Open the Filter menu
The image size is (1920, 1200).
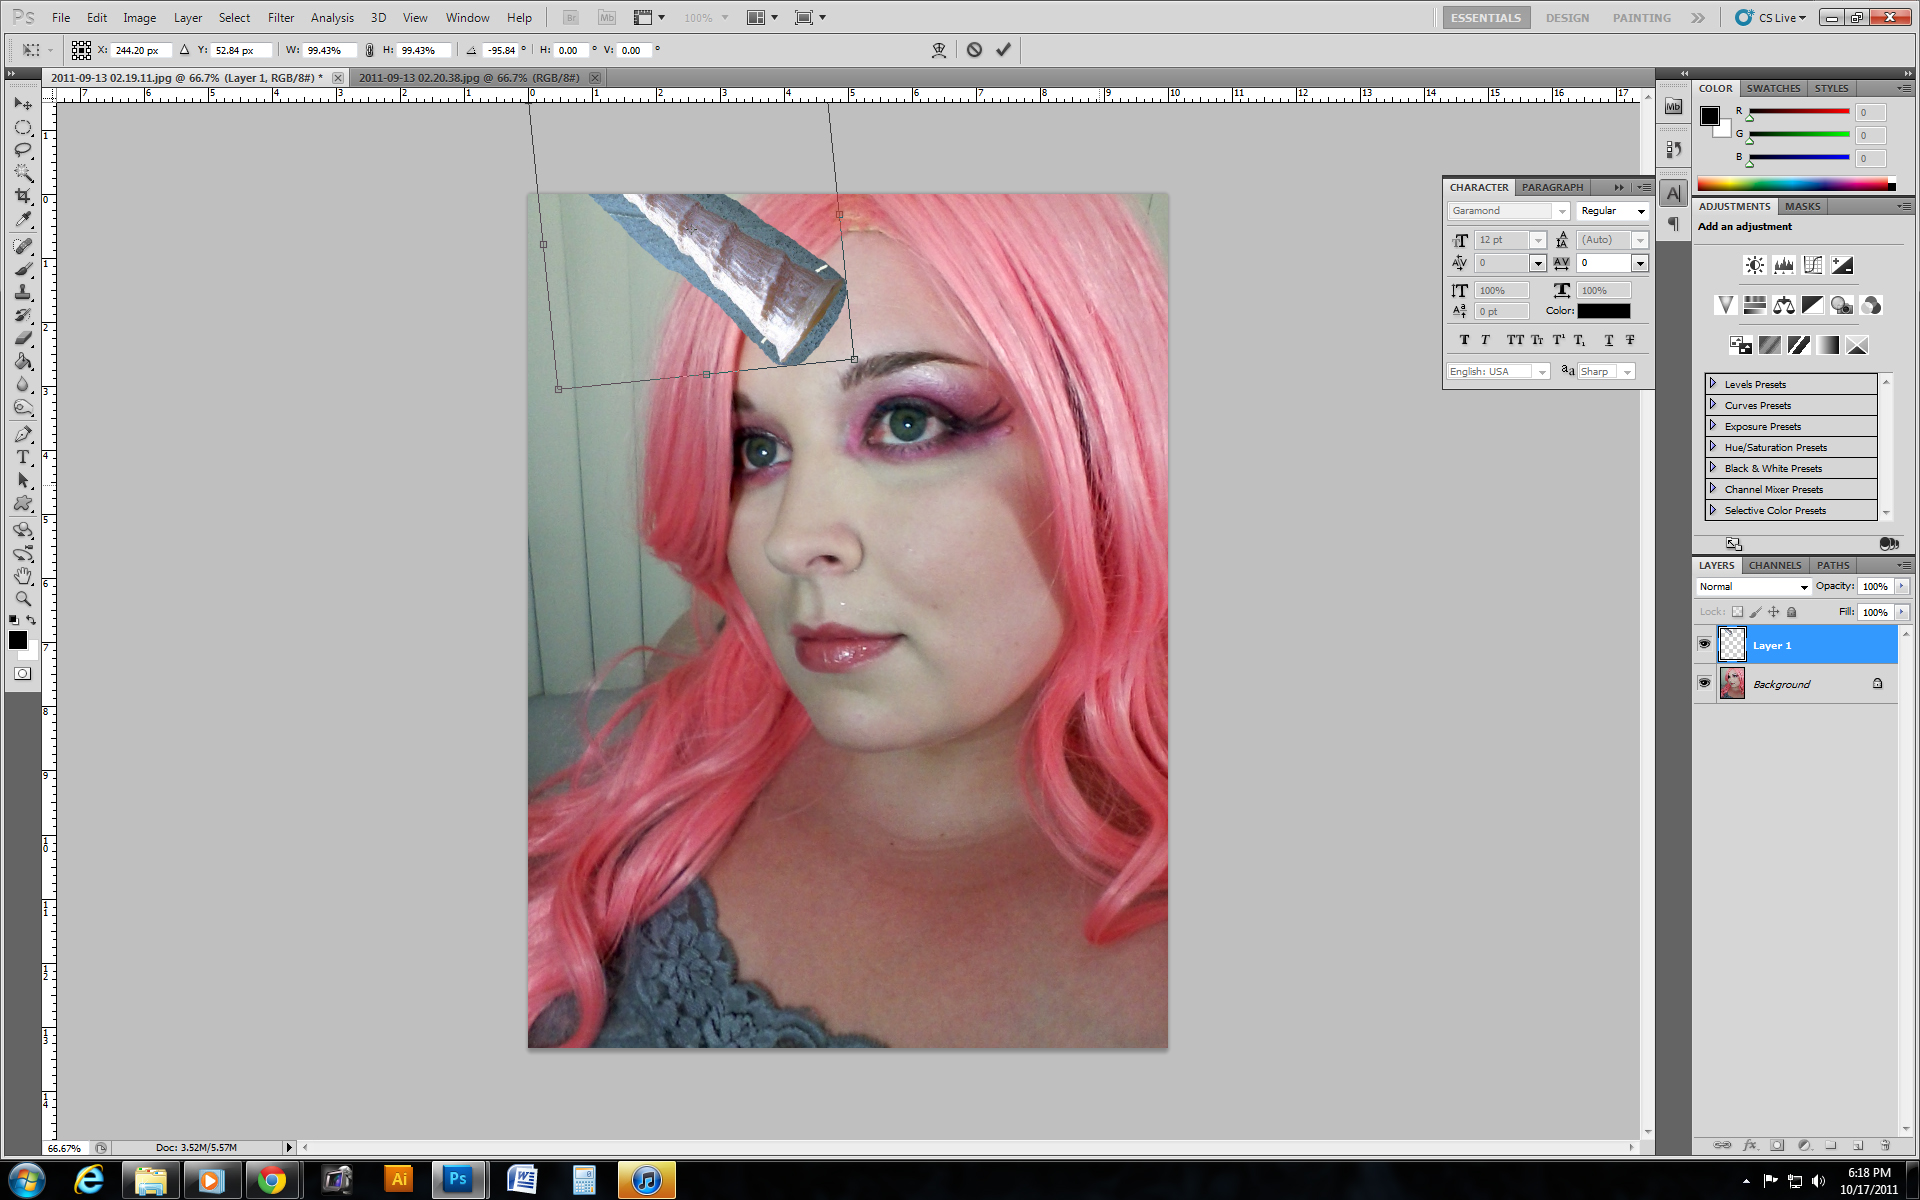point(281,18)
